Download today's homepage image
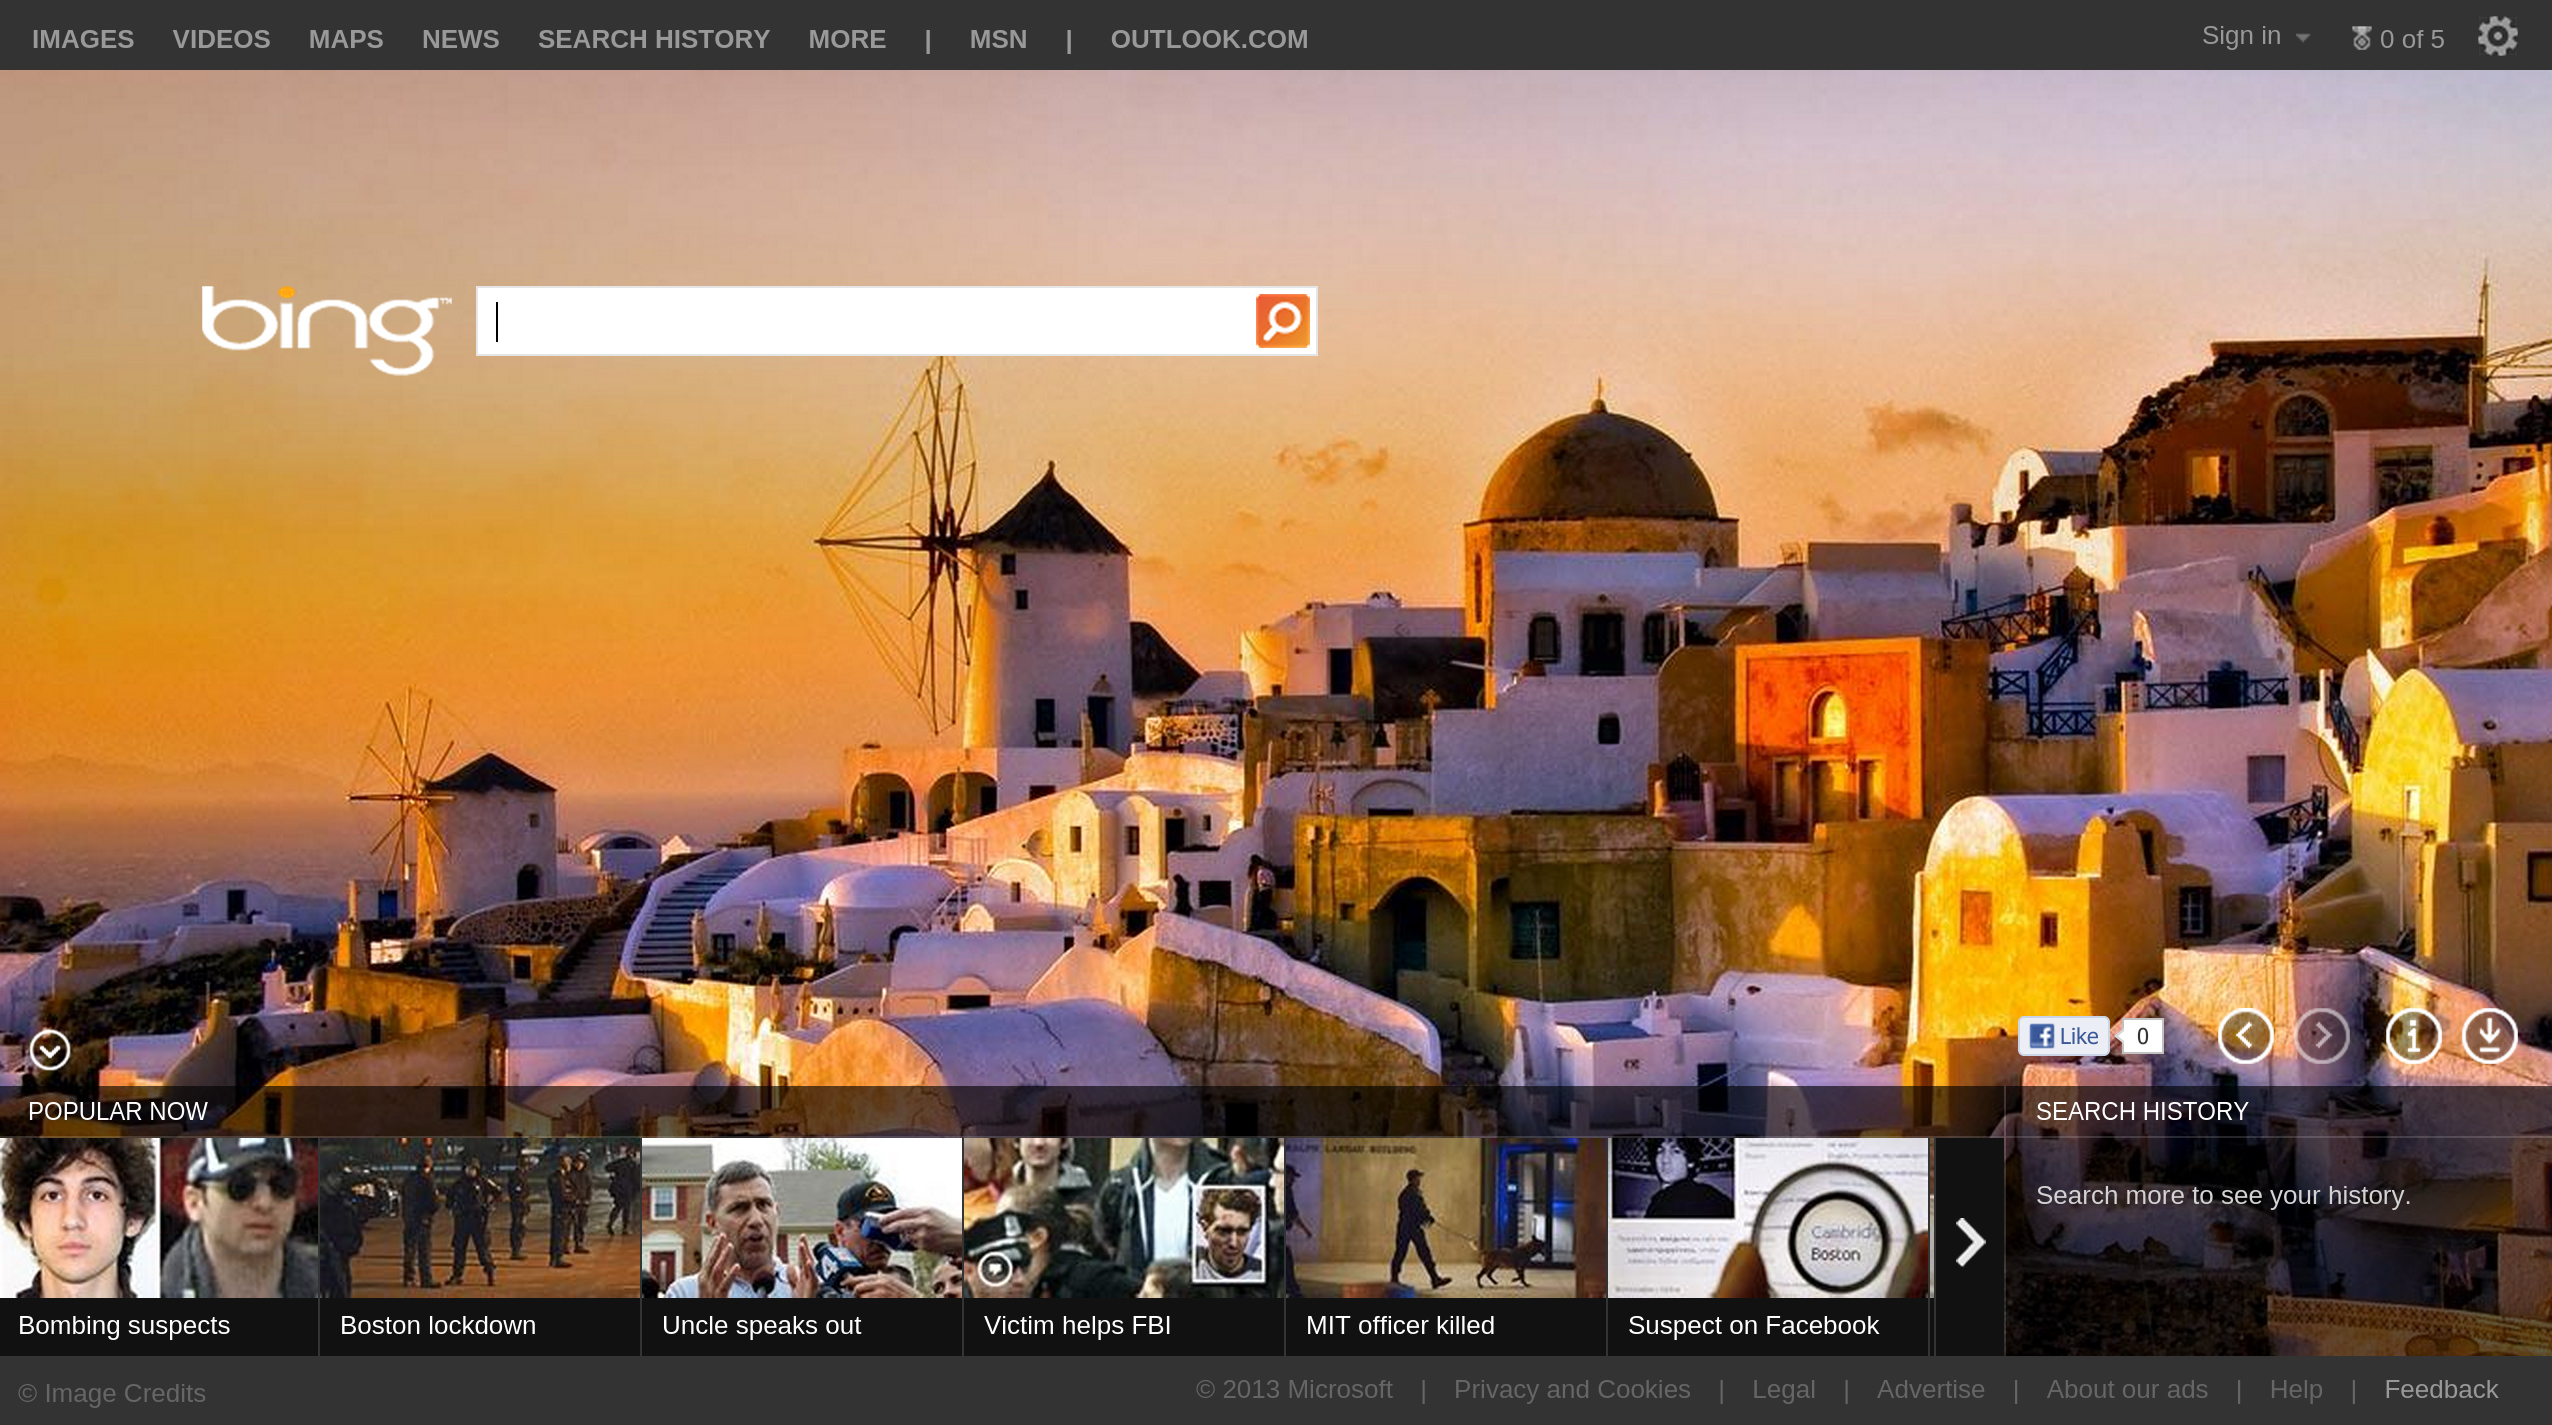The width and height of the screenshot is (2552, 1425). 2489,1036
